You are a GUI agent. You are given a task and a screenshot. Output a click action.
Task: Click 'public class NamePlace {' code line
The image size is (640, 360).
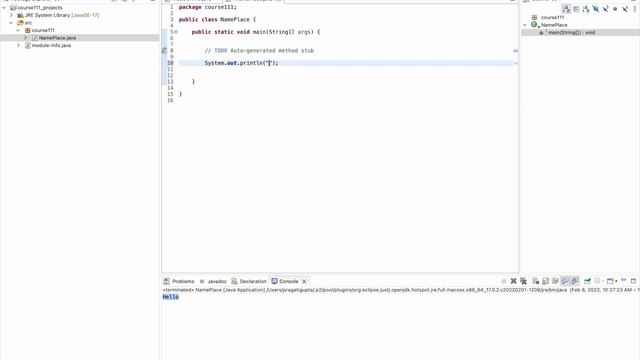click(x=217, y=19)
